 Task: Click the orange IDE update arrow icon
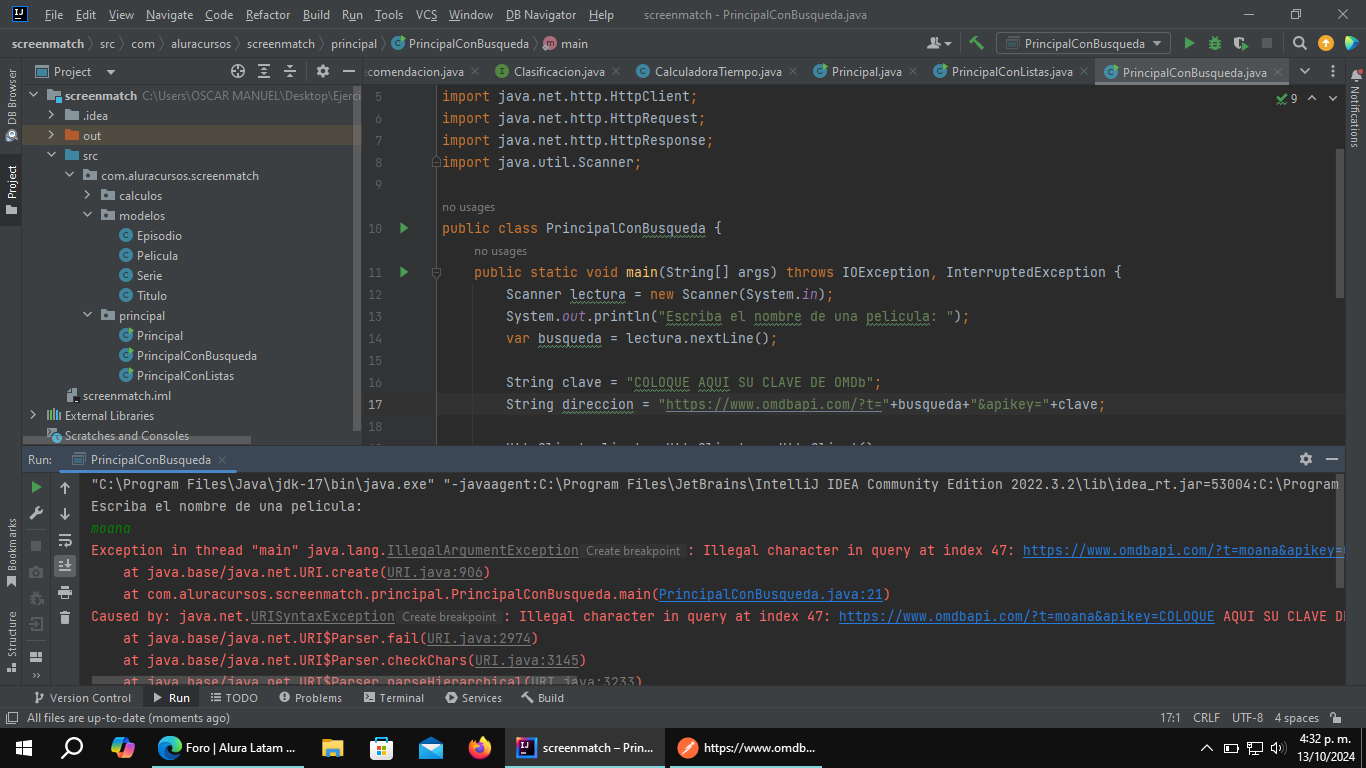point(1326,43)
